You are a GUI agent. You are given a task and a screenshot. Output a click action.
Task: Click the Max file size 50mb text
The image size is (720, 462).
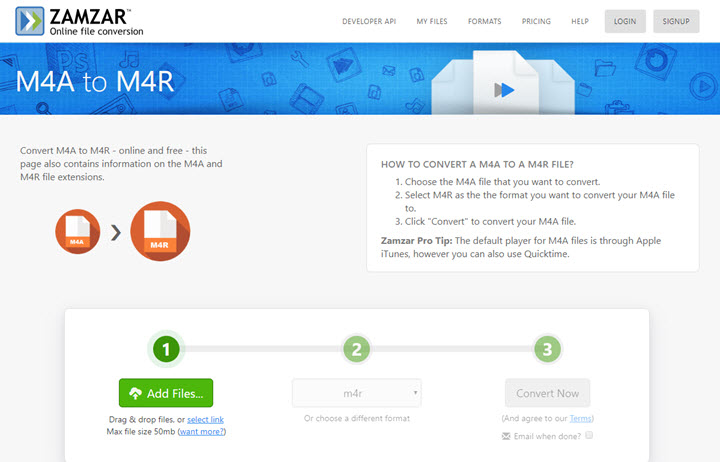(141, 432)
